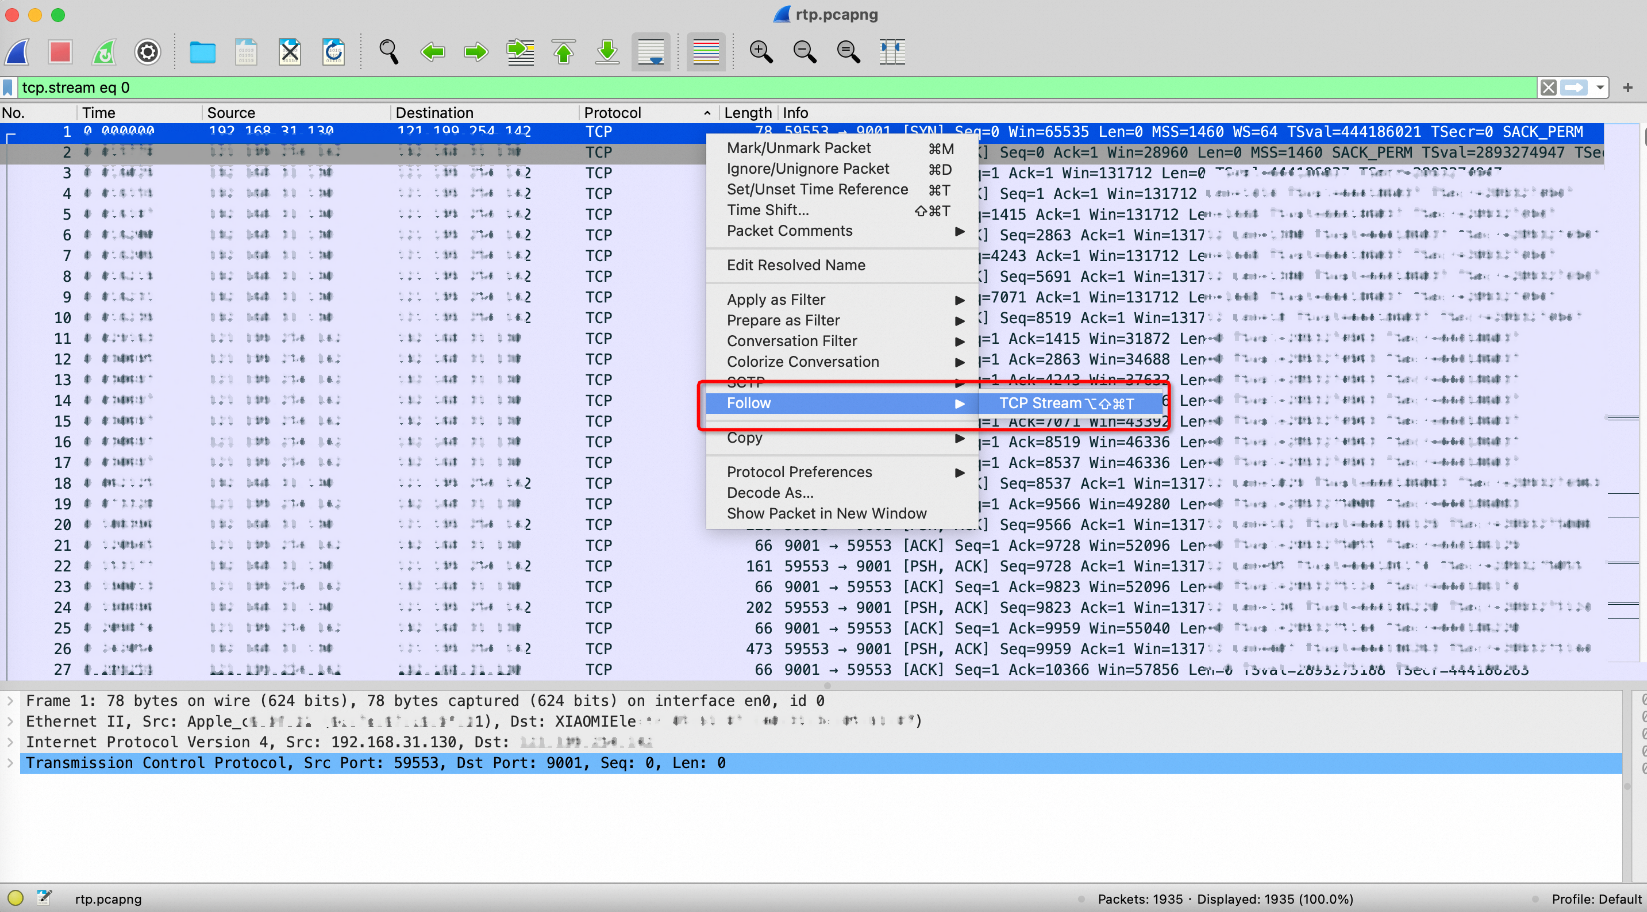Click the rtp.pcapng status bar text

[108, 899]
